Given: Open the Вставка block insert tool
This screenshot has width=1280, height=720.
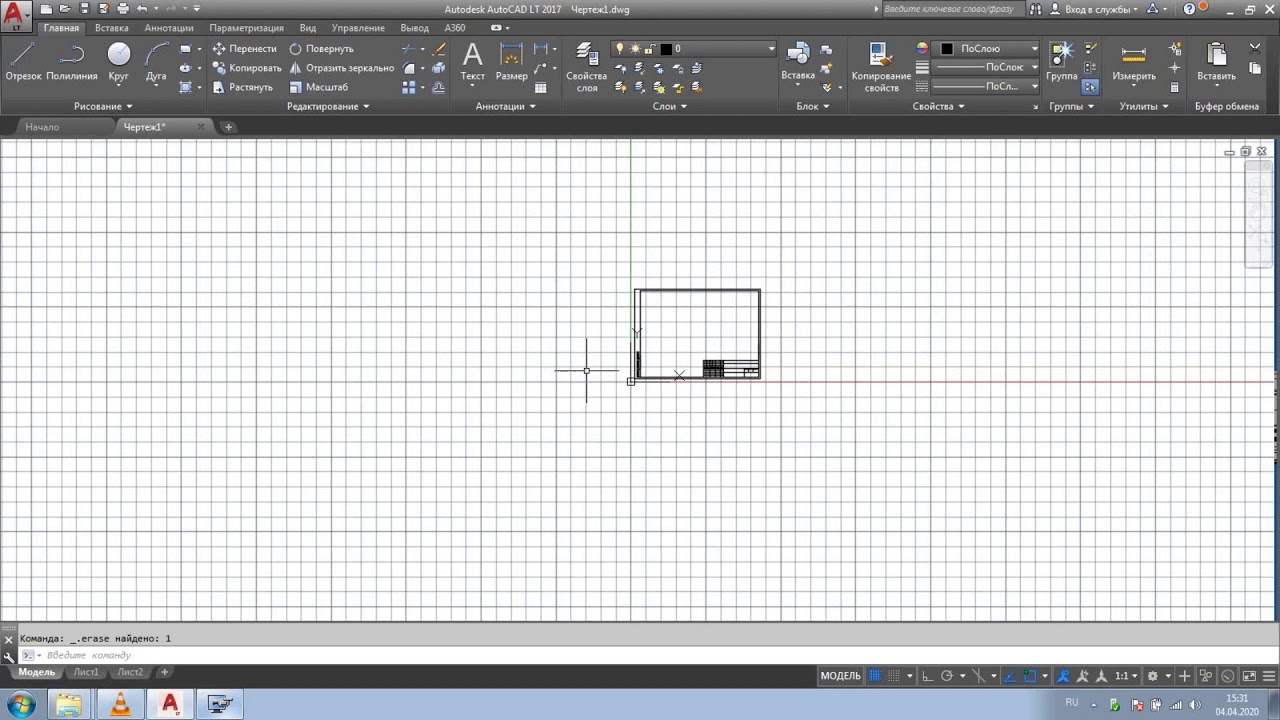Looking at the screenshot, I should [798, 63].
